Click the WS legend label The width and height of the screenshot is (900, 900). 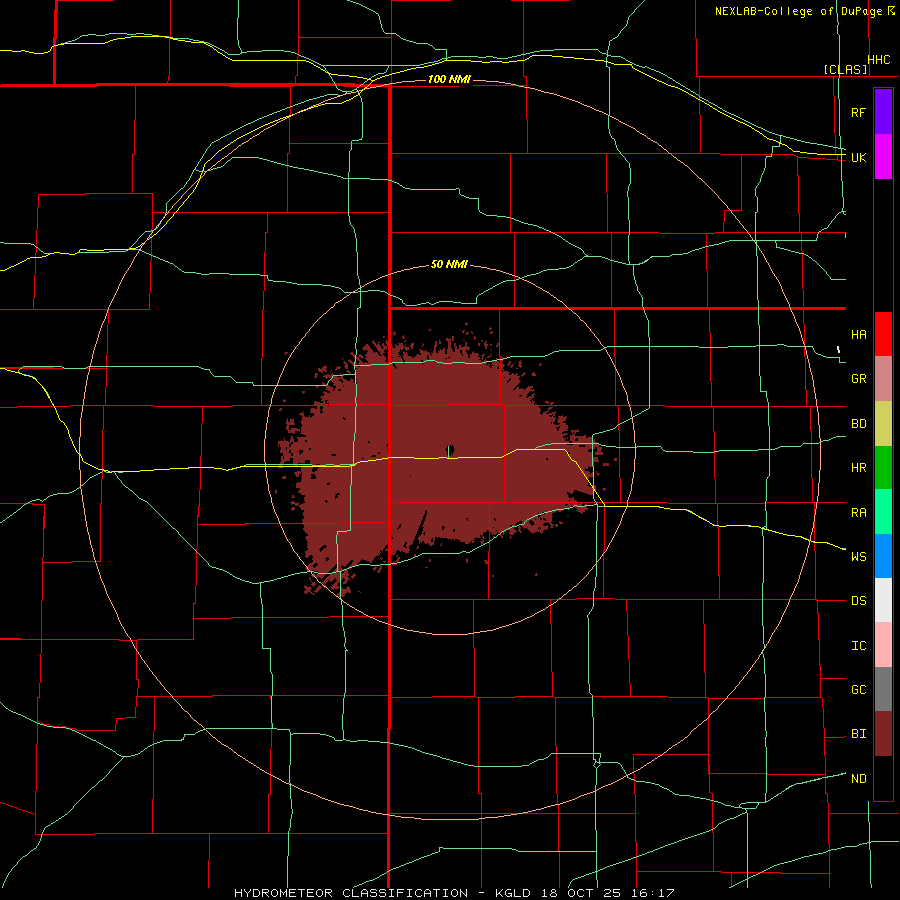(x=858, y=557)
